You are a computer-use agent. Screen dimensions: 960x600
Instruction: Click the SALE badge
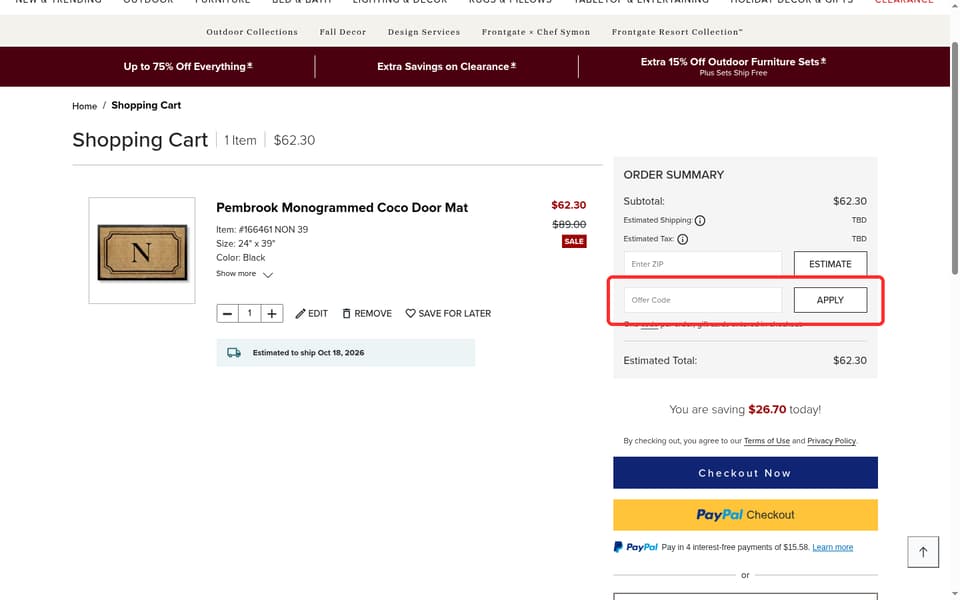574,241
